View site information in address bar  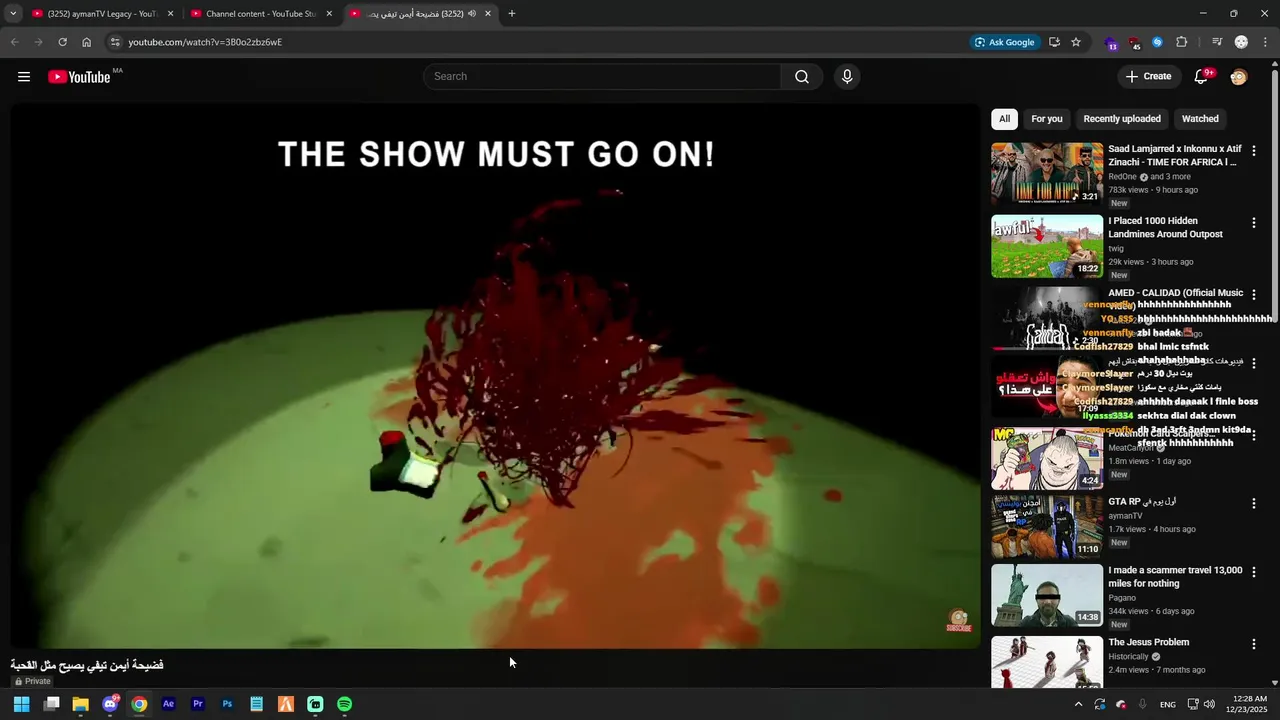115,42
